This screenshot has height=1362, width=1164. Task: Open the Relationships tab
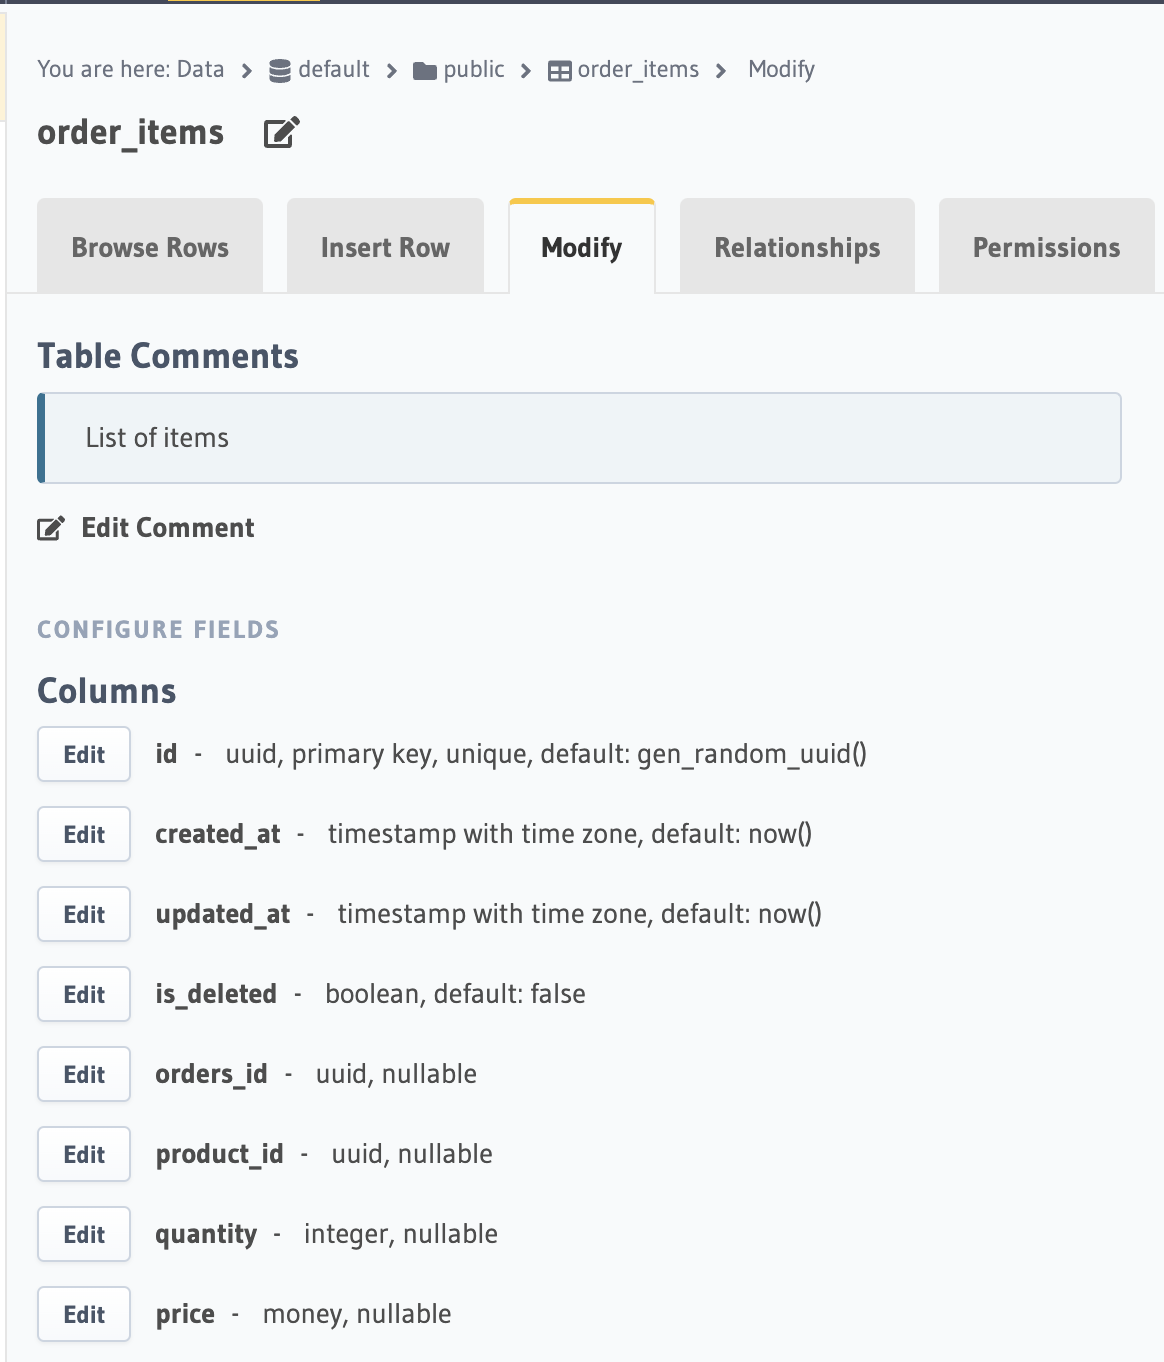[x=797, y=247]
